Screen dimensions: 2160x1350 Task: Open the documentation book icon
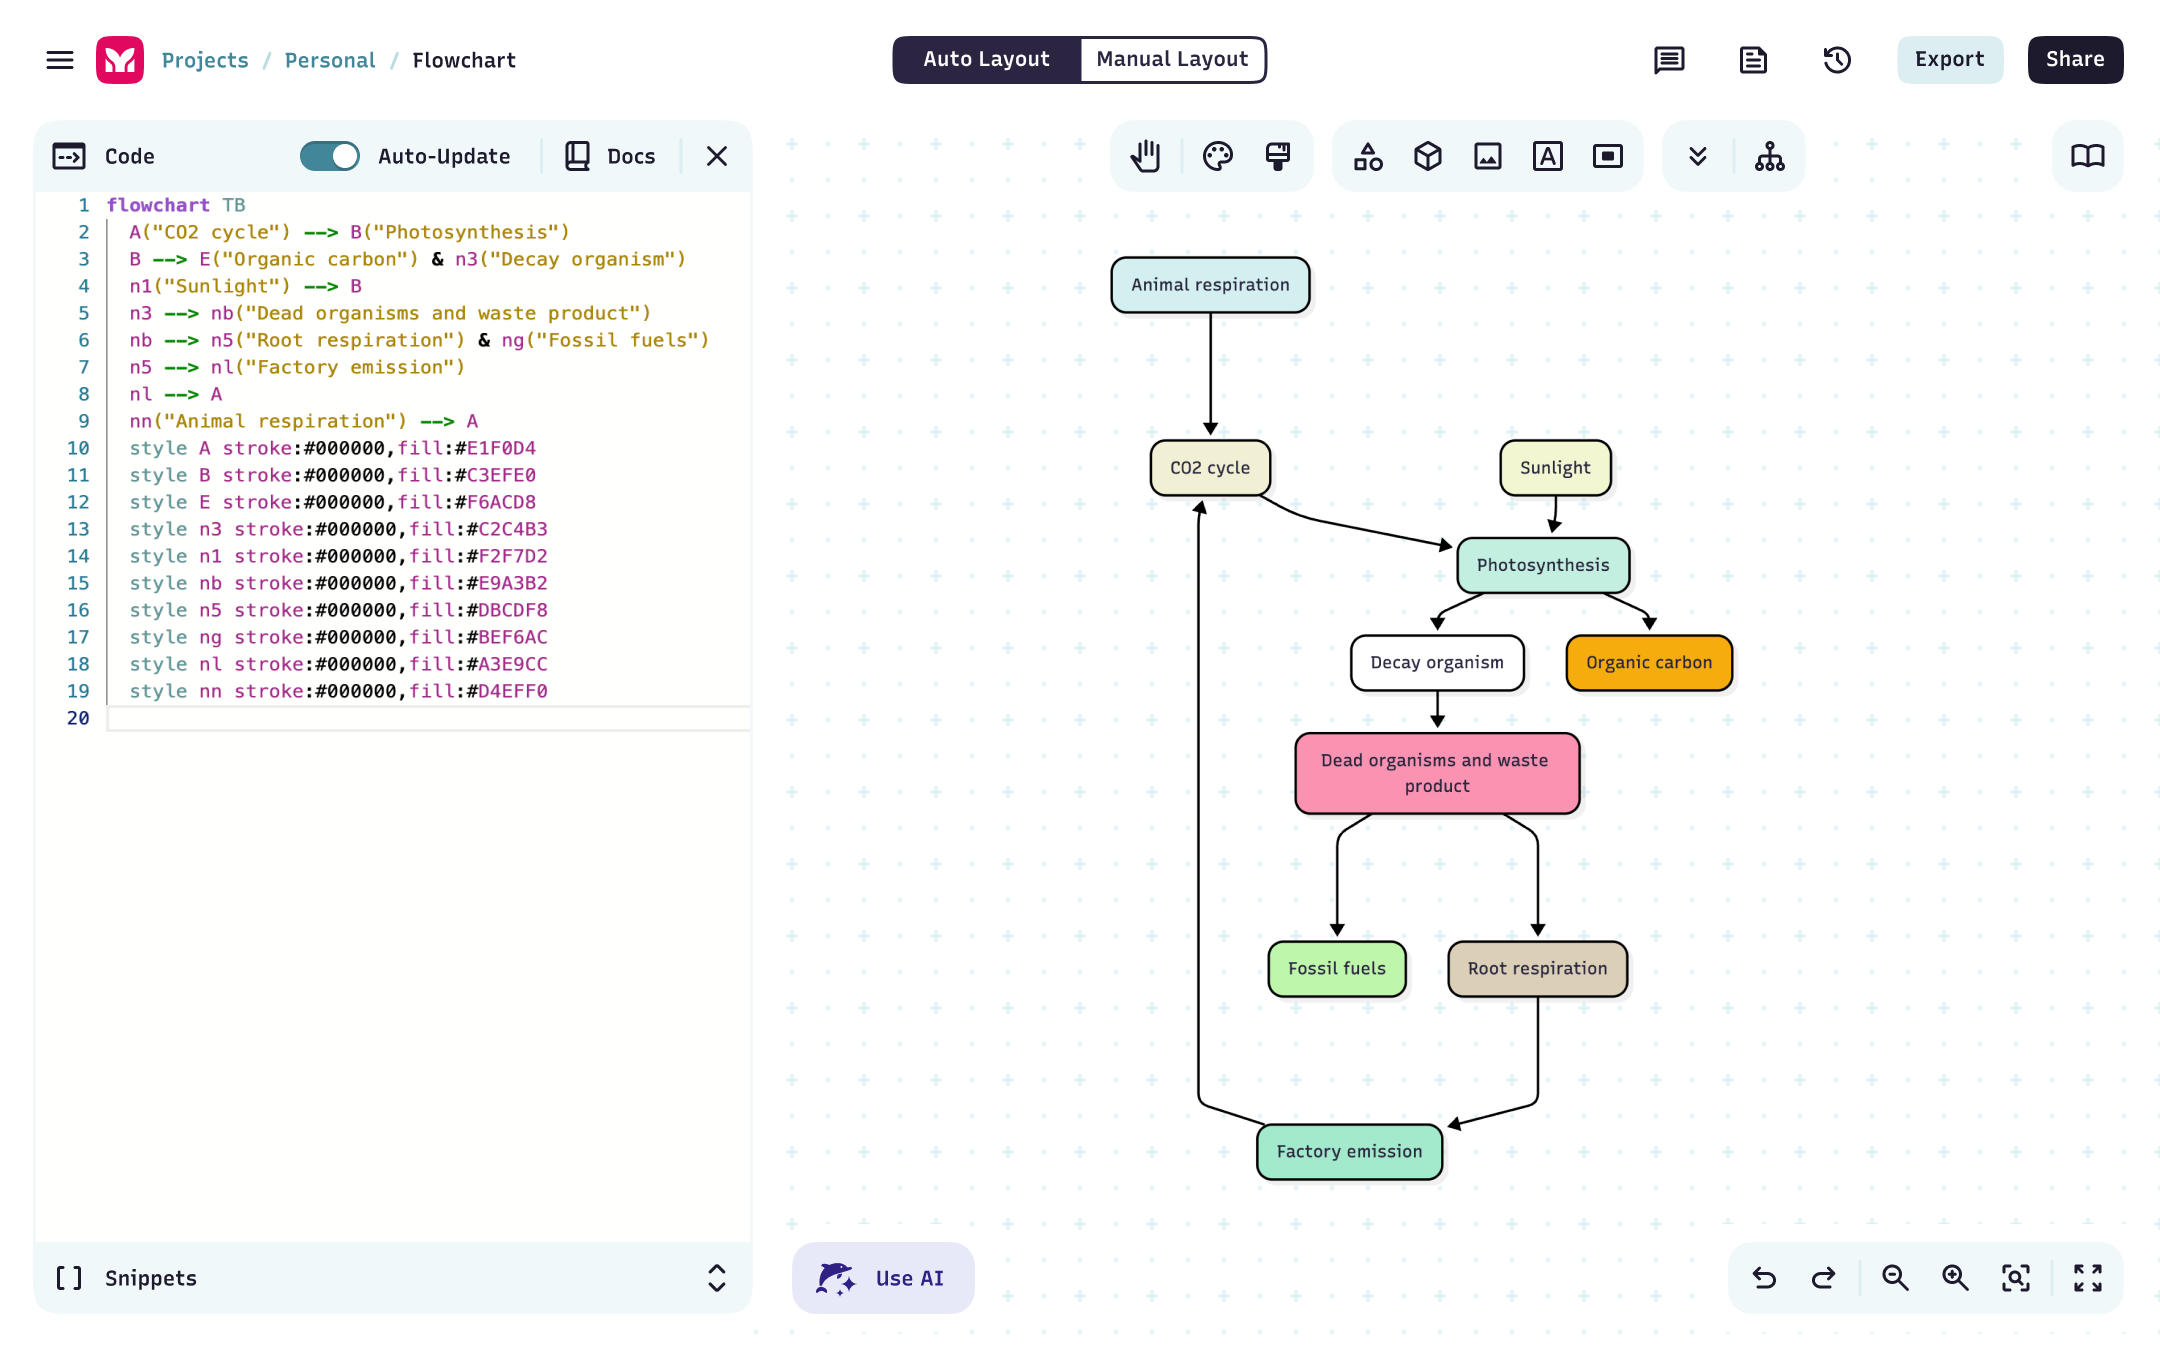click(x=2087, y=156)
